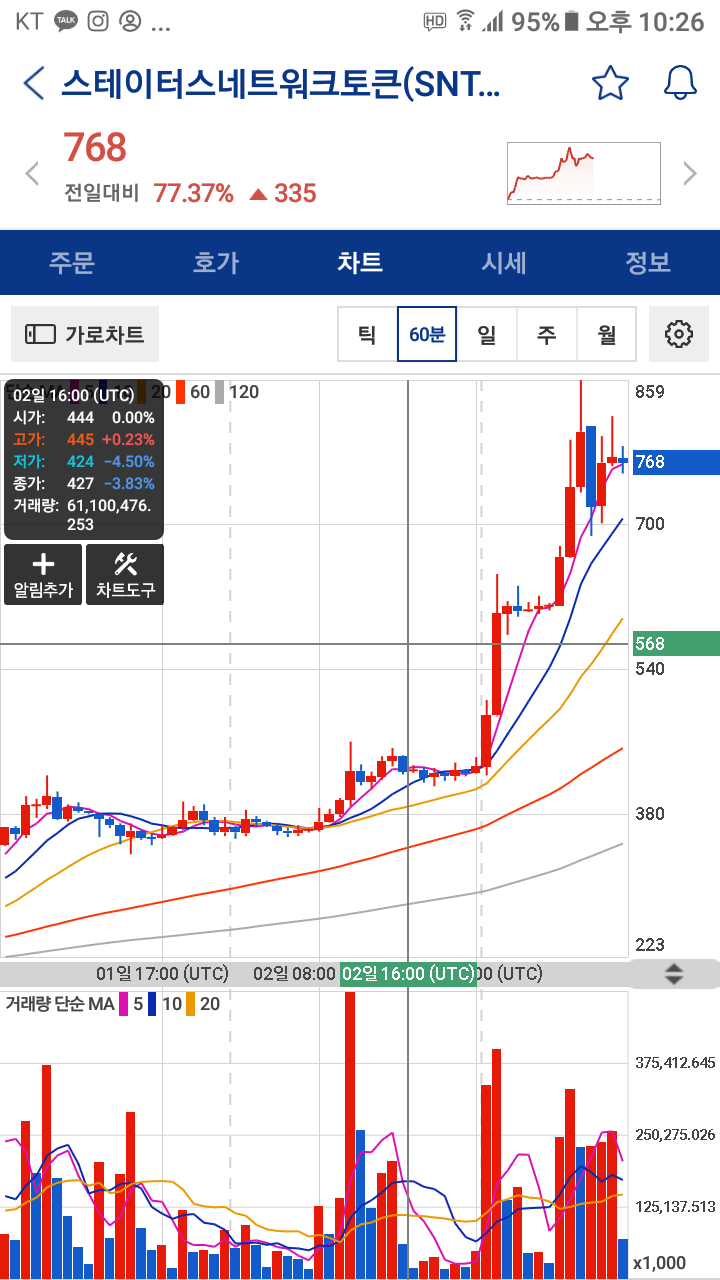Tap the 스테이터스네트워크토큰 coin title

pos(280,83)
